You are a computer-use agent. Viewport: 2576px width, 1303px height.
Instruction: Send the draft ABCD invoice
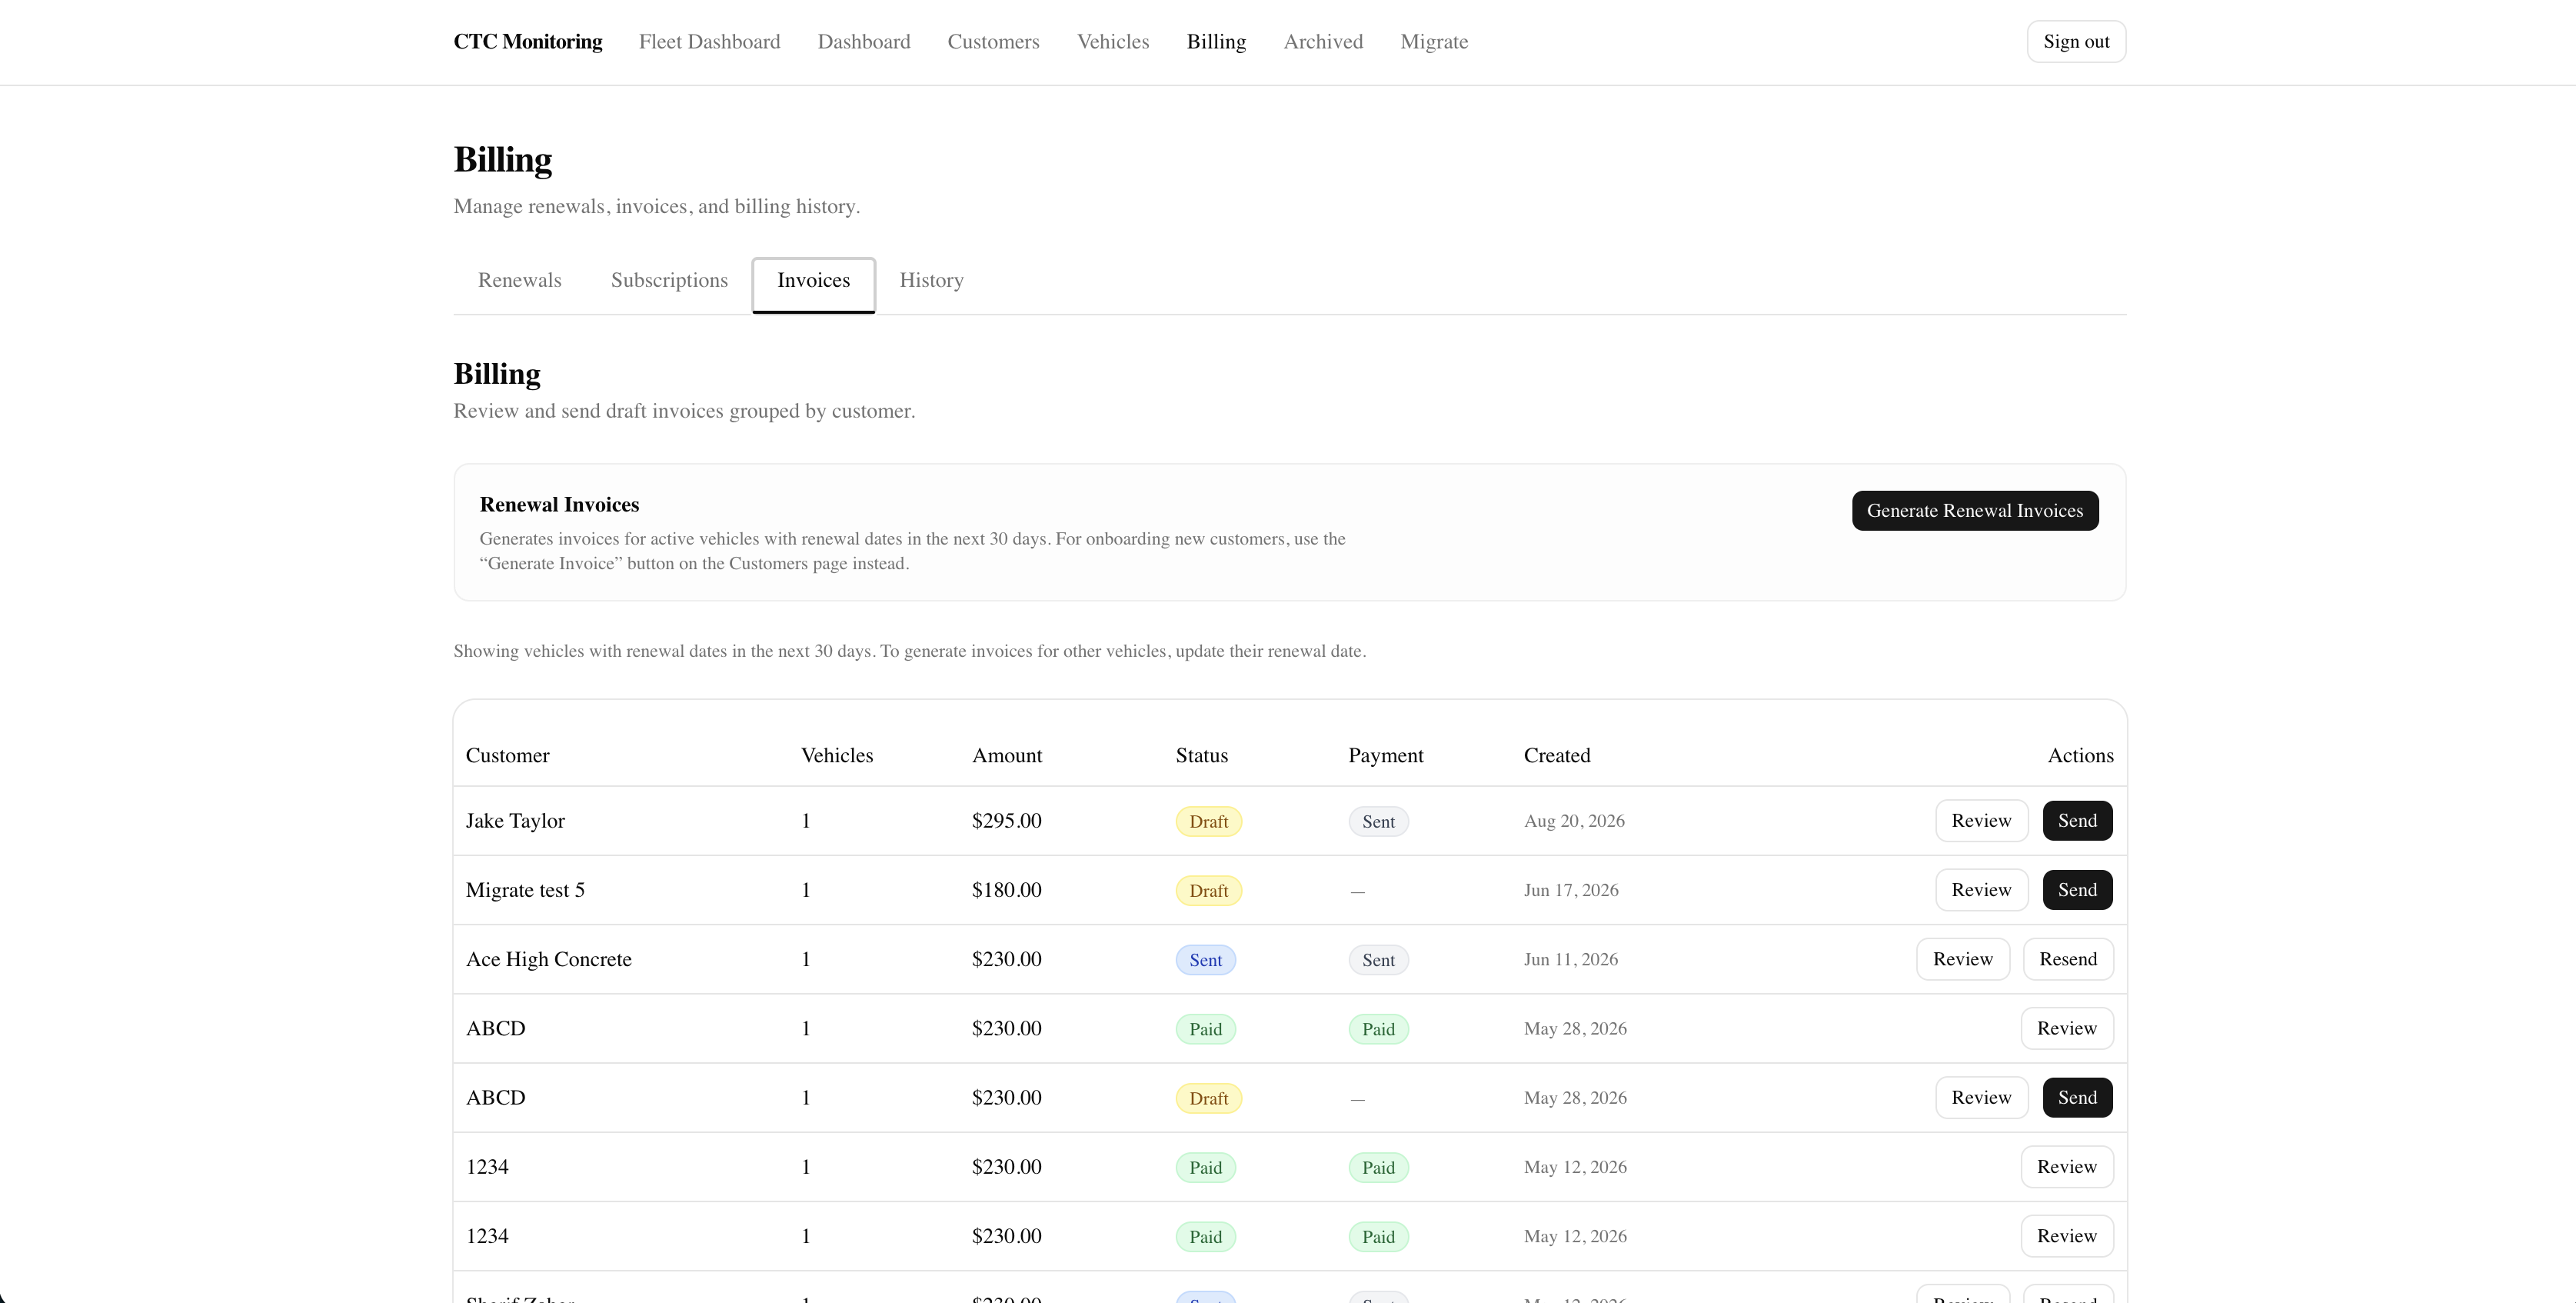(2077, 1098)
